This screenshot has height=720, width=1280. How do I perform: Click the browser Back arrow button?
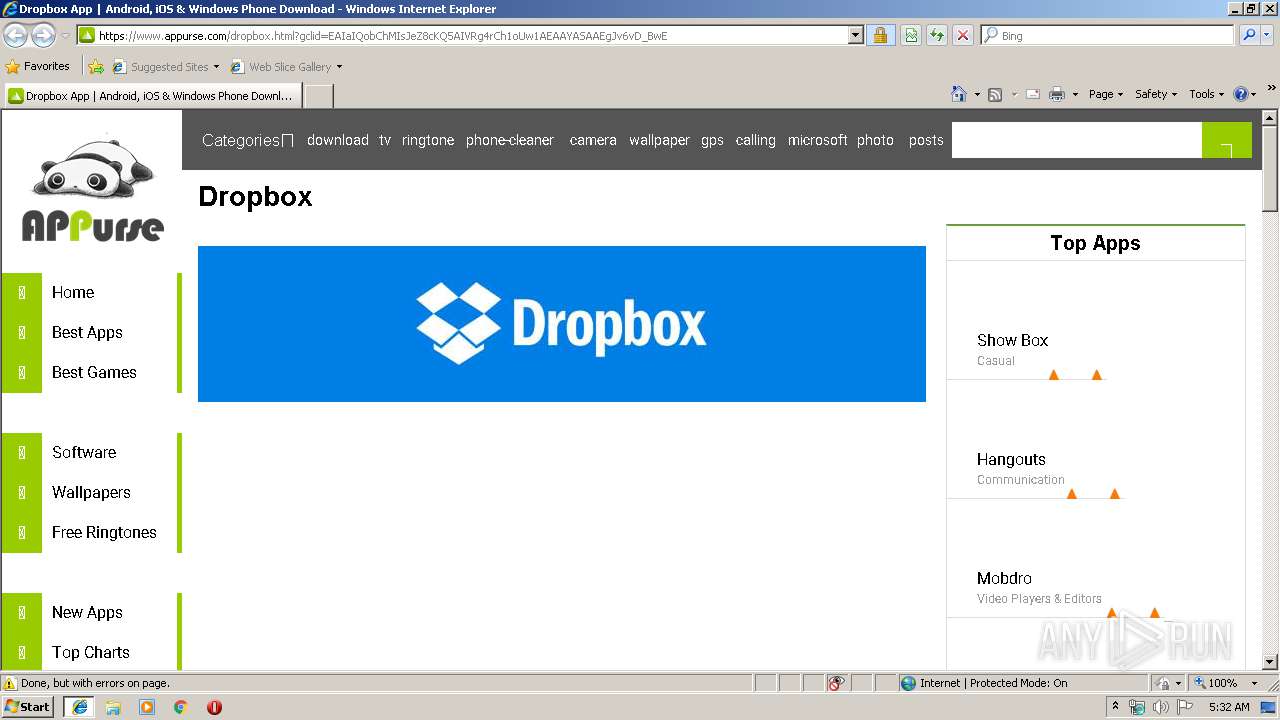[x=15, y=35]
